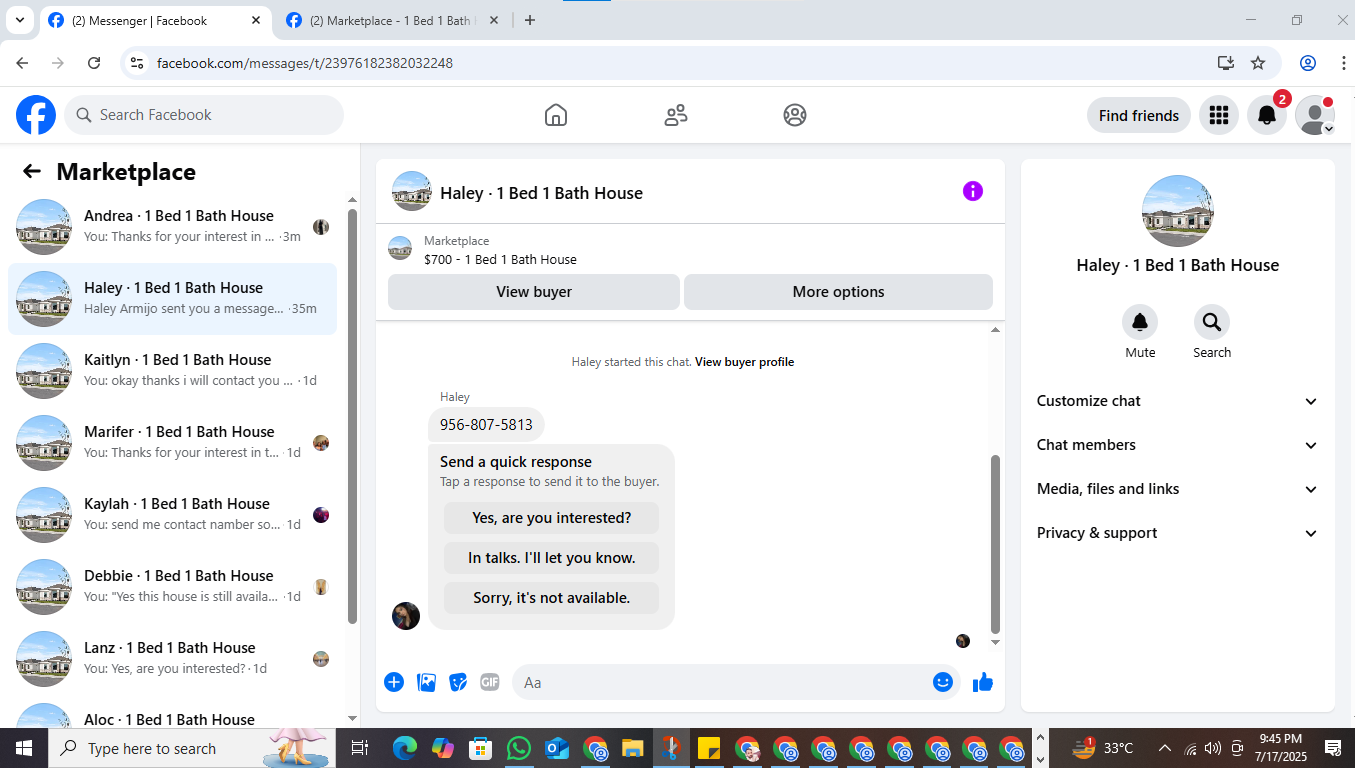
Task: Click the Find friends button
Action: click(x=1139, y=115)
